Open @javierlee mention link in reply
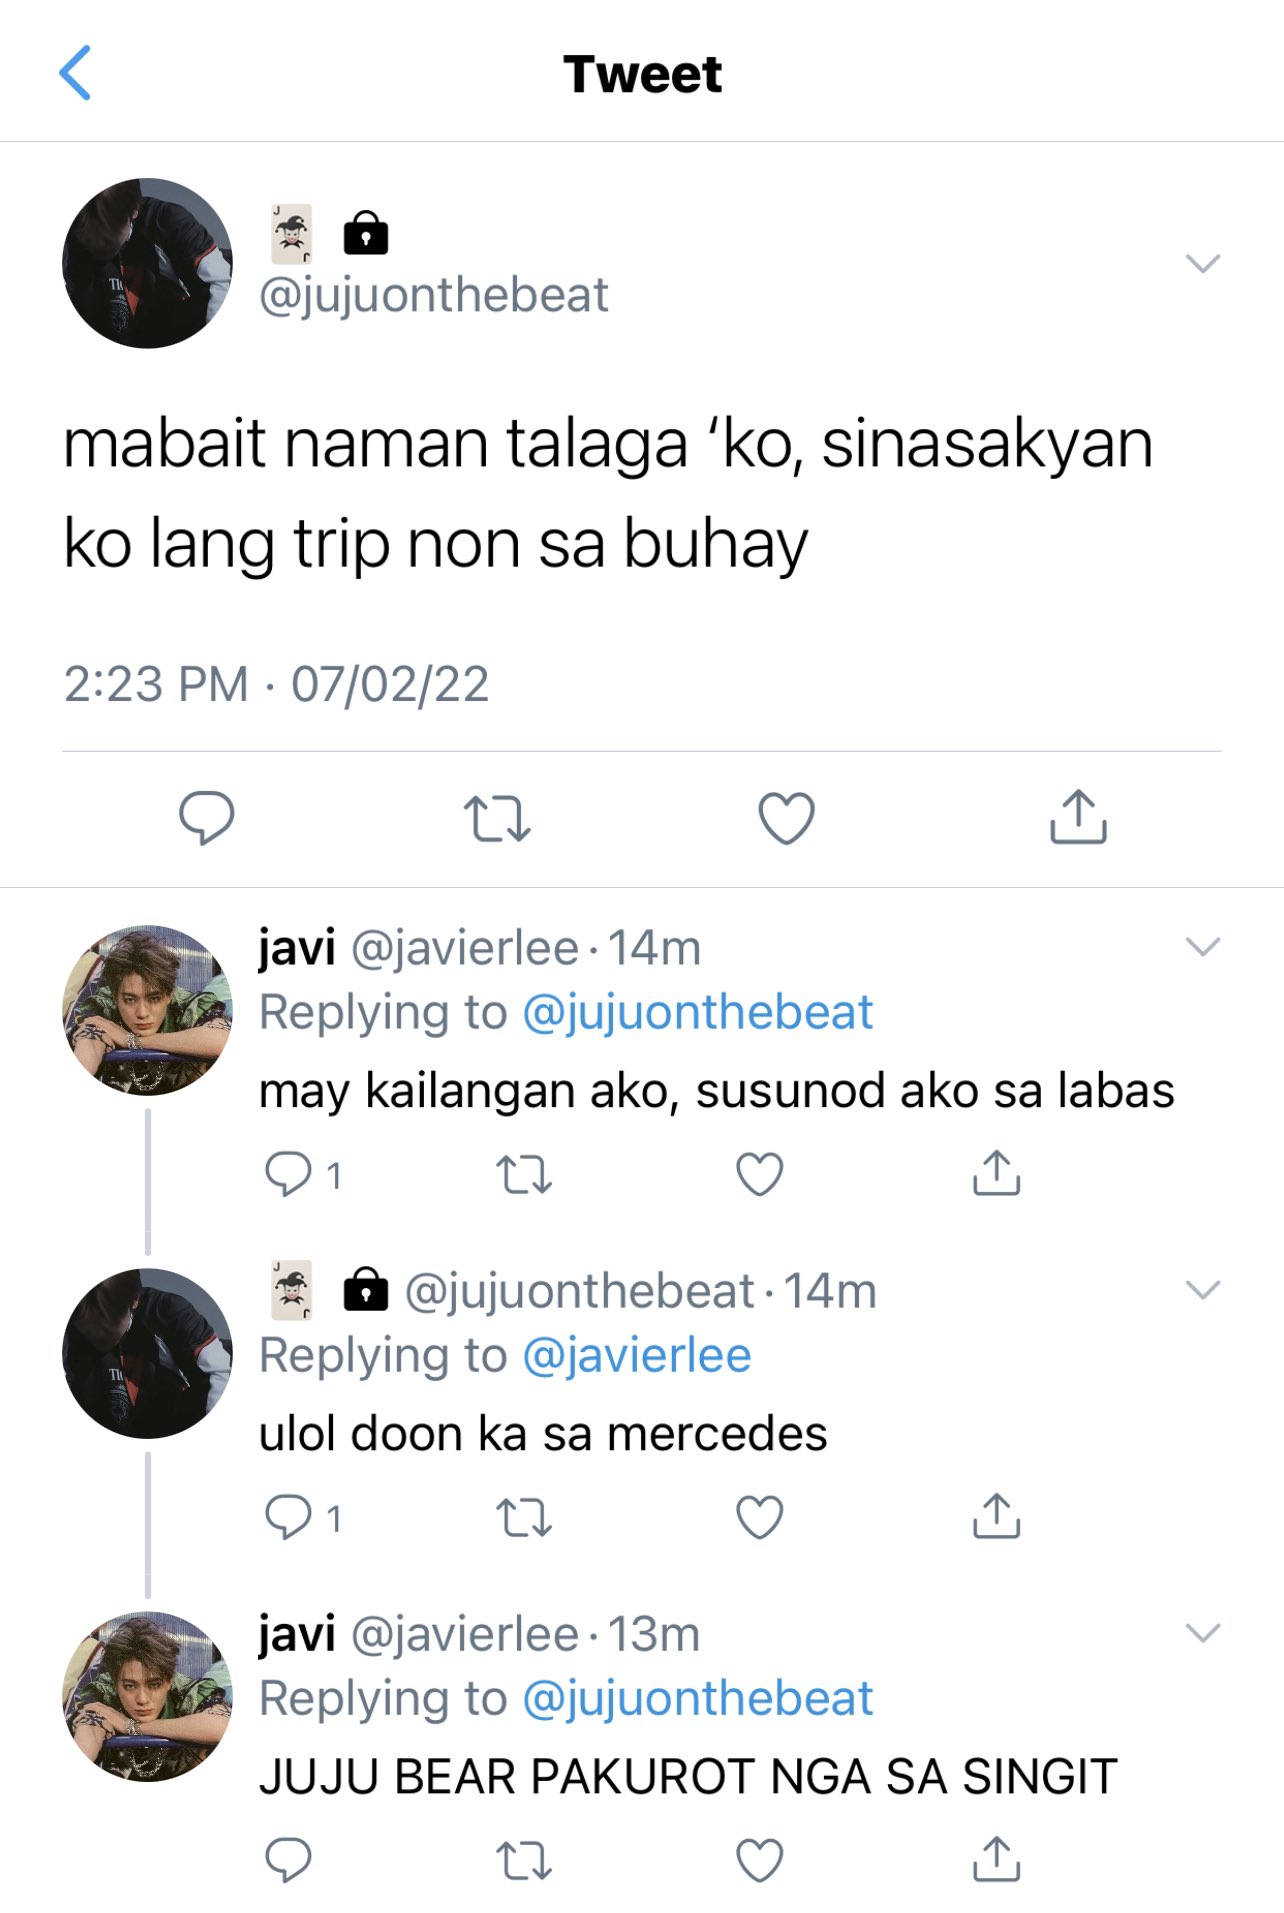Image resolution: width=1284 pixels, height=1913 pixels. tap(636, 1355)
